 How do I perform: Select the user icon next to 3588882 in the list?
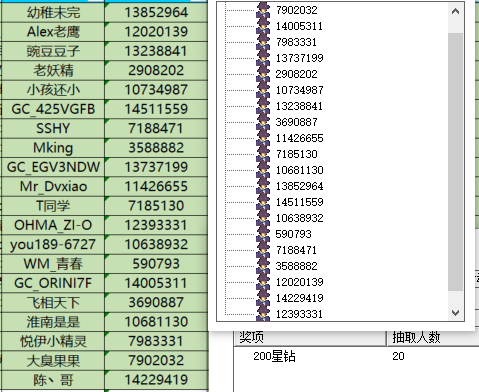coord(263,266)
